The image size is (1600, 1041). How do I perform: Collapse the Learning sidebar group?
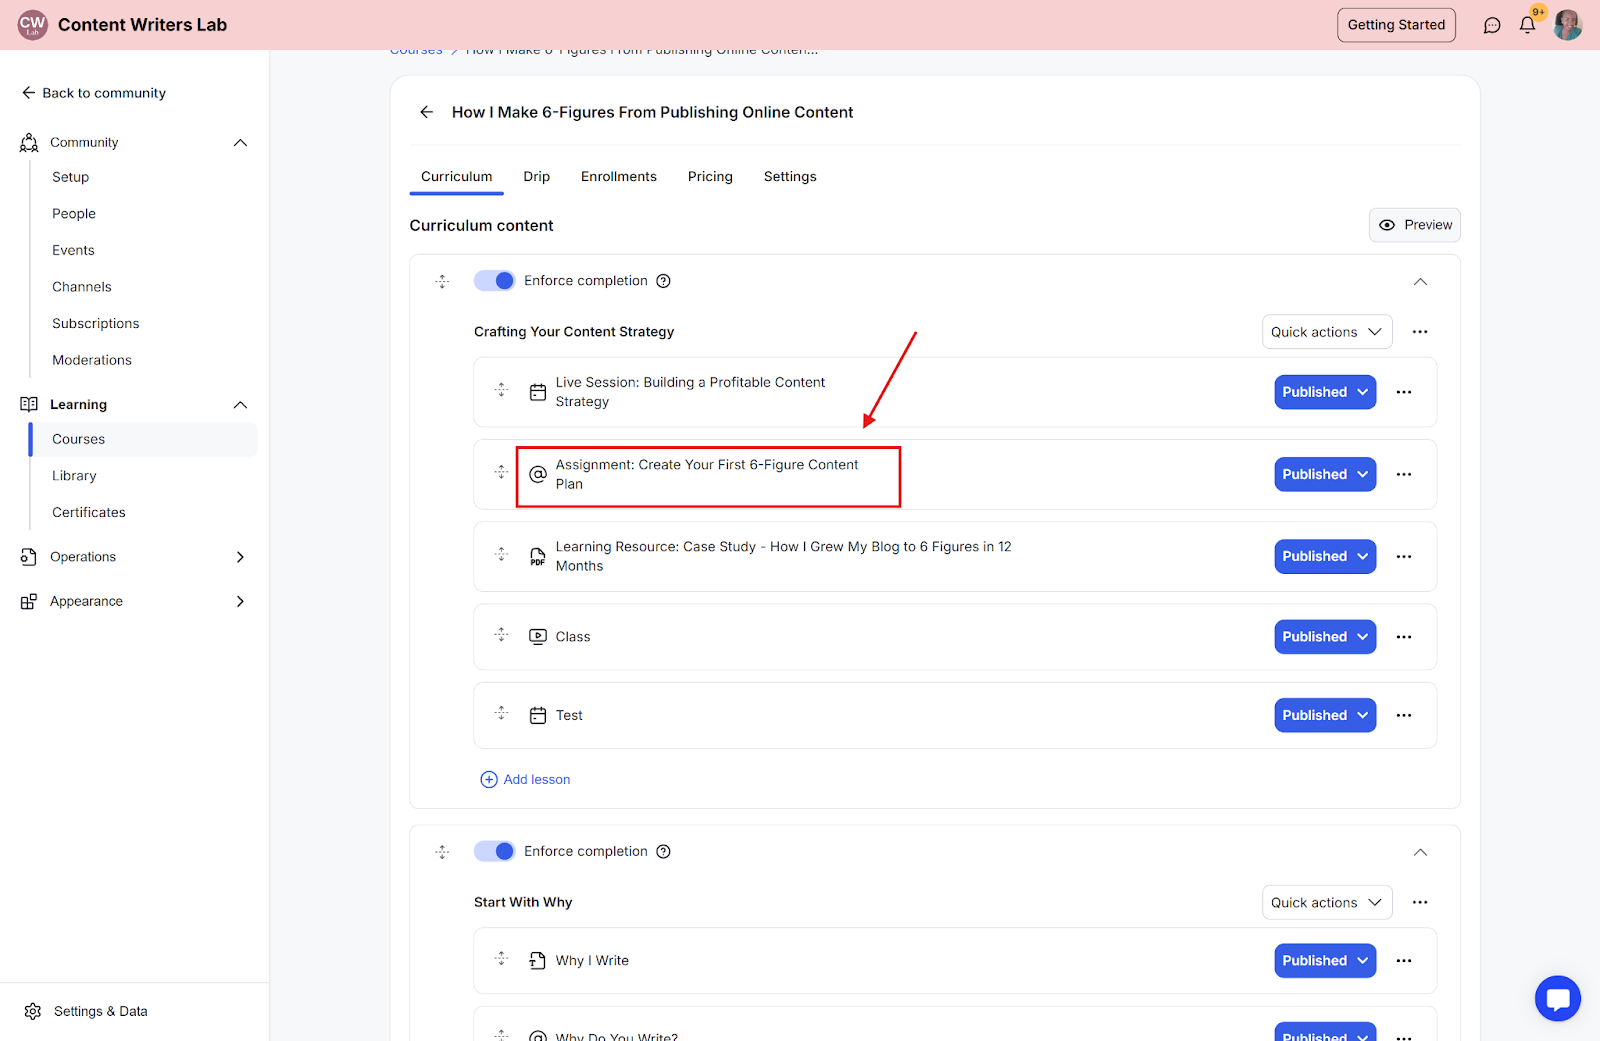click(x=240, y=405)
